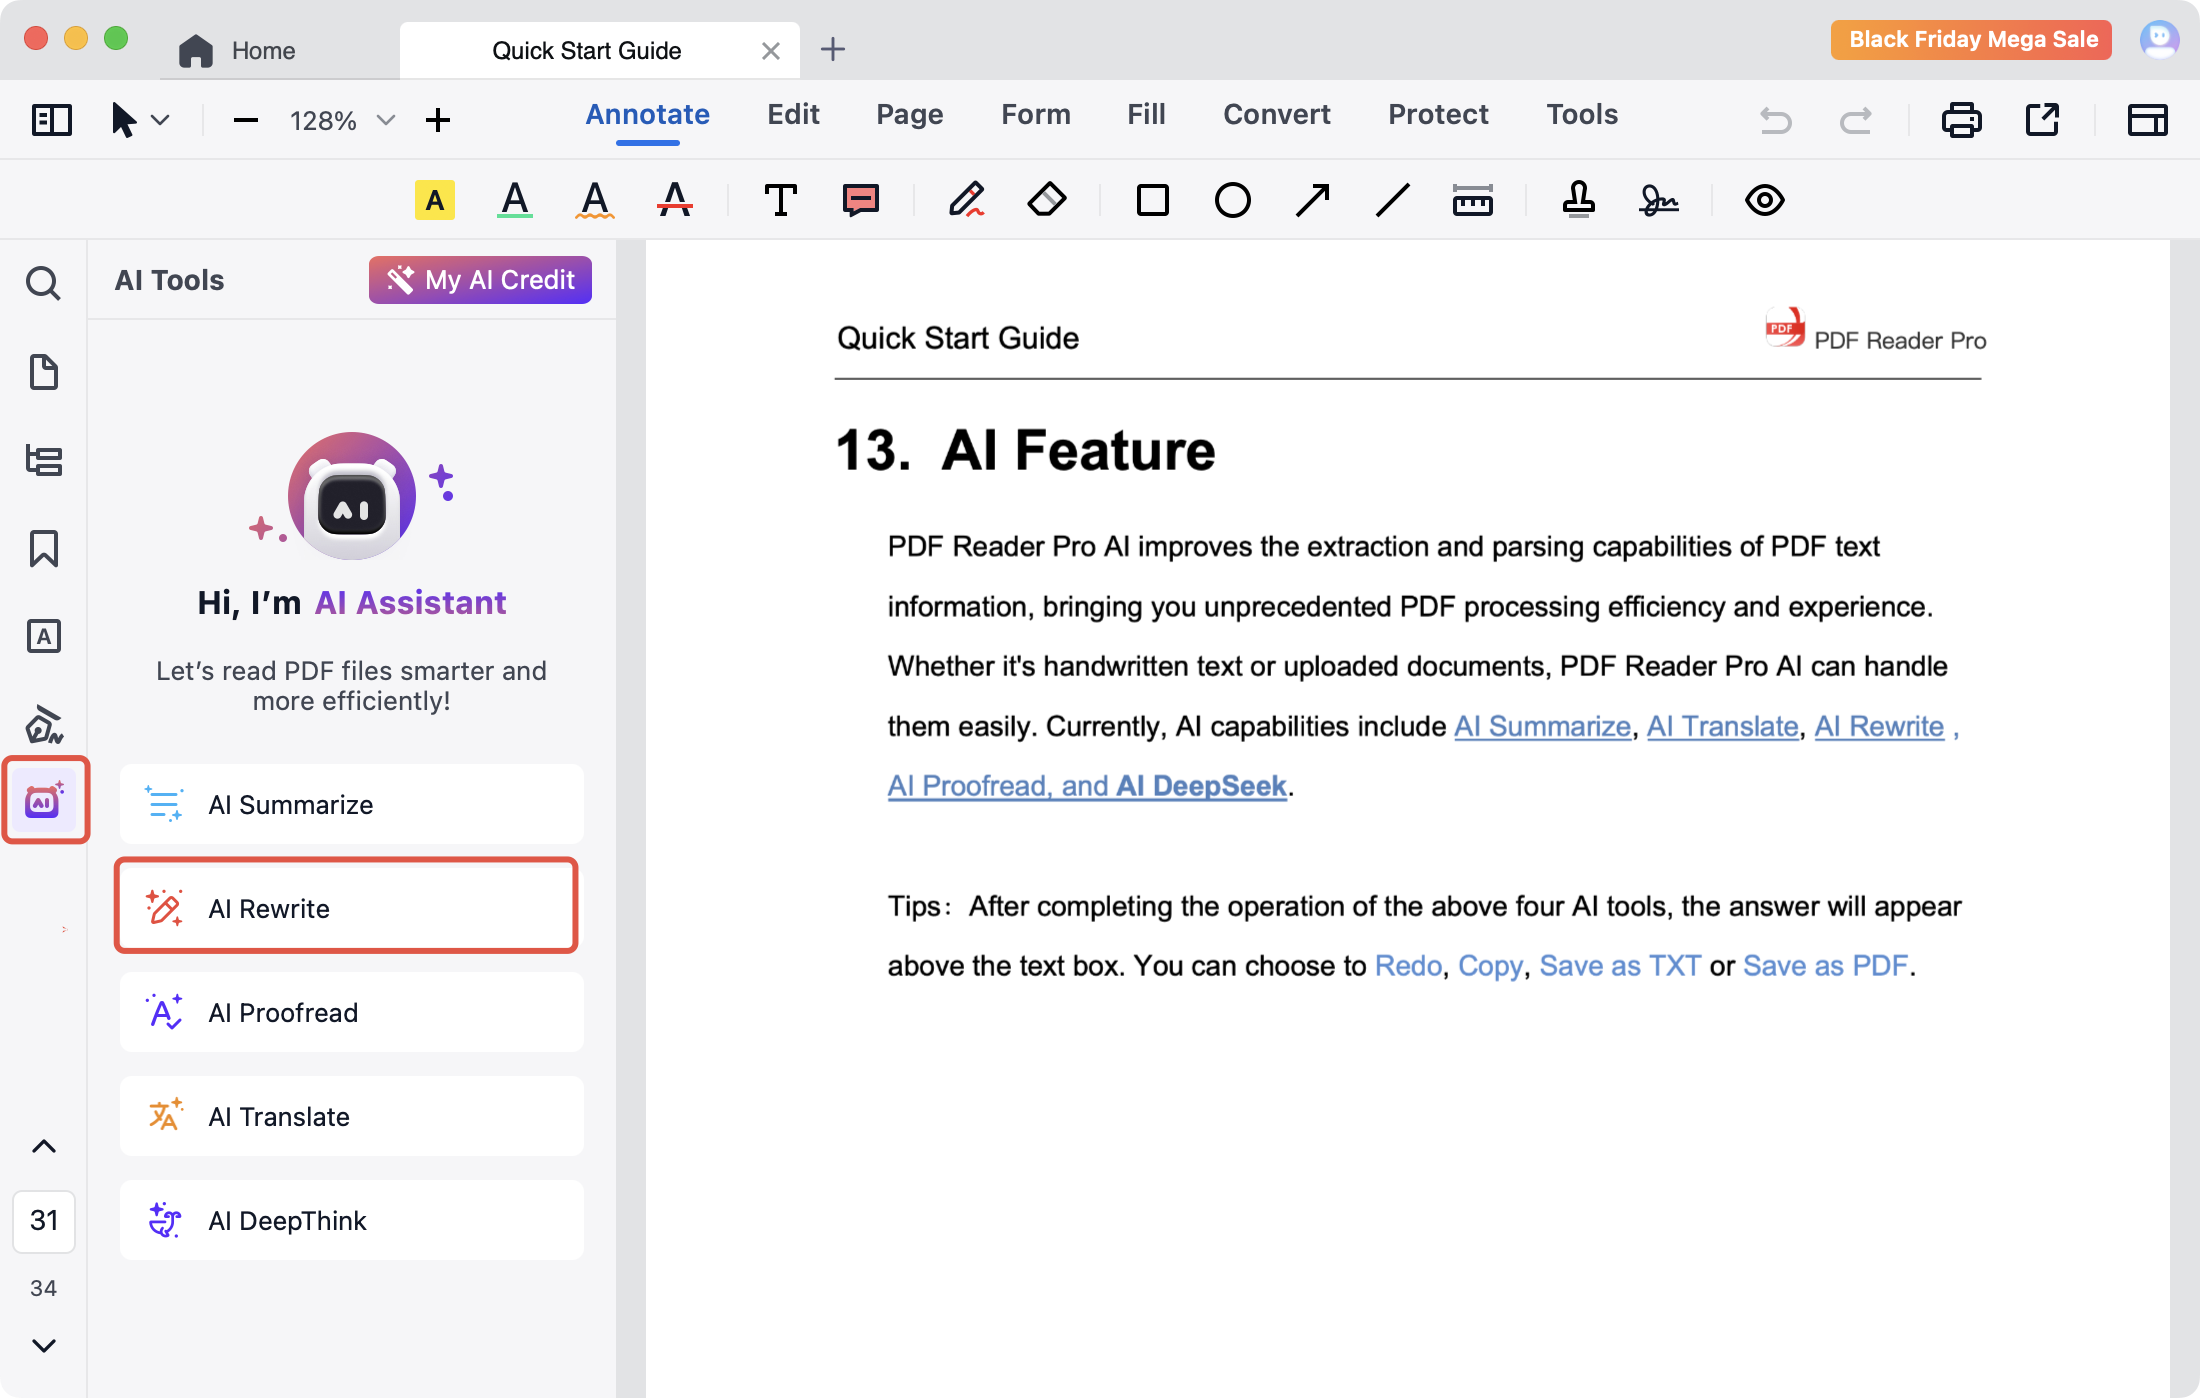
Task: Expand the cursor tool dropdown arrow
Action: [160, 120]
